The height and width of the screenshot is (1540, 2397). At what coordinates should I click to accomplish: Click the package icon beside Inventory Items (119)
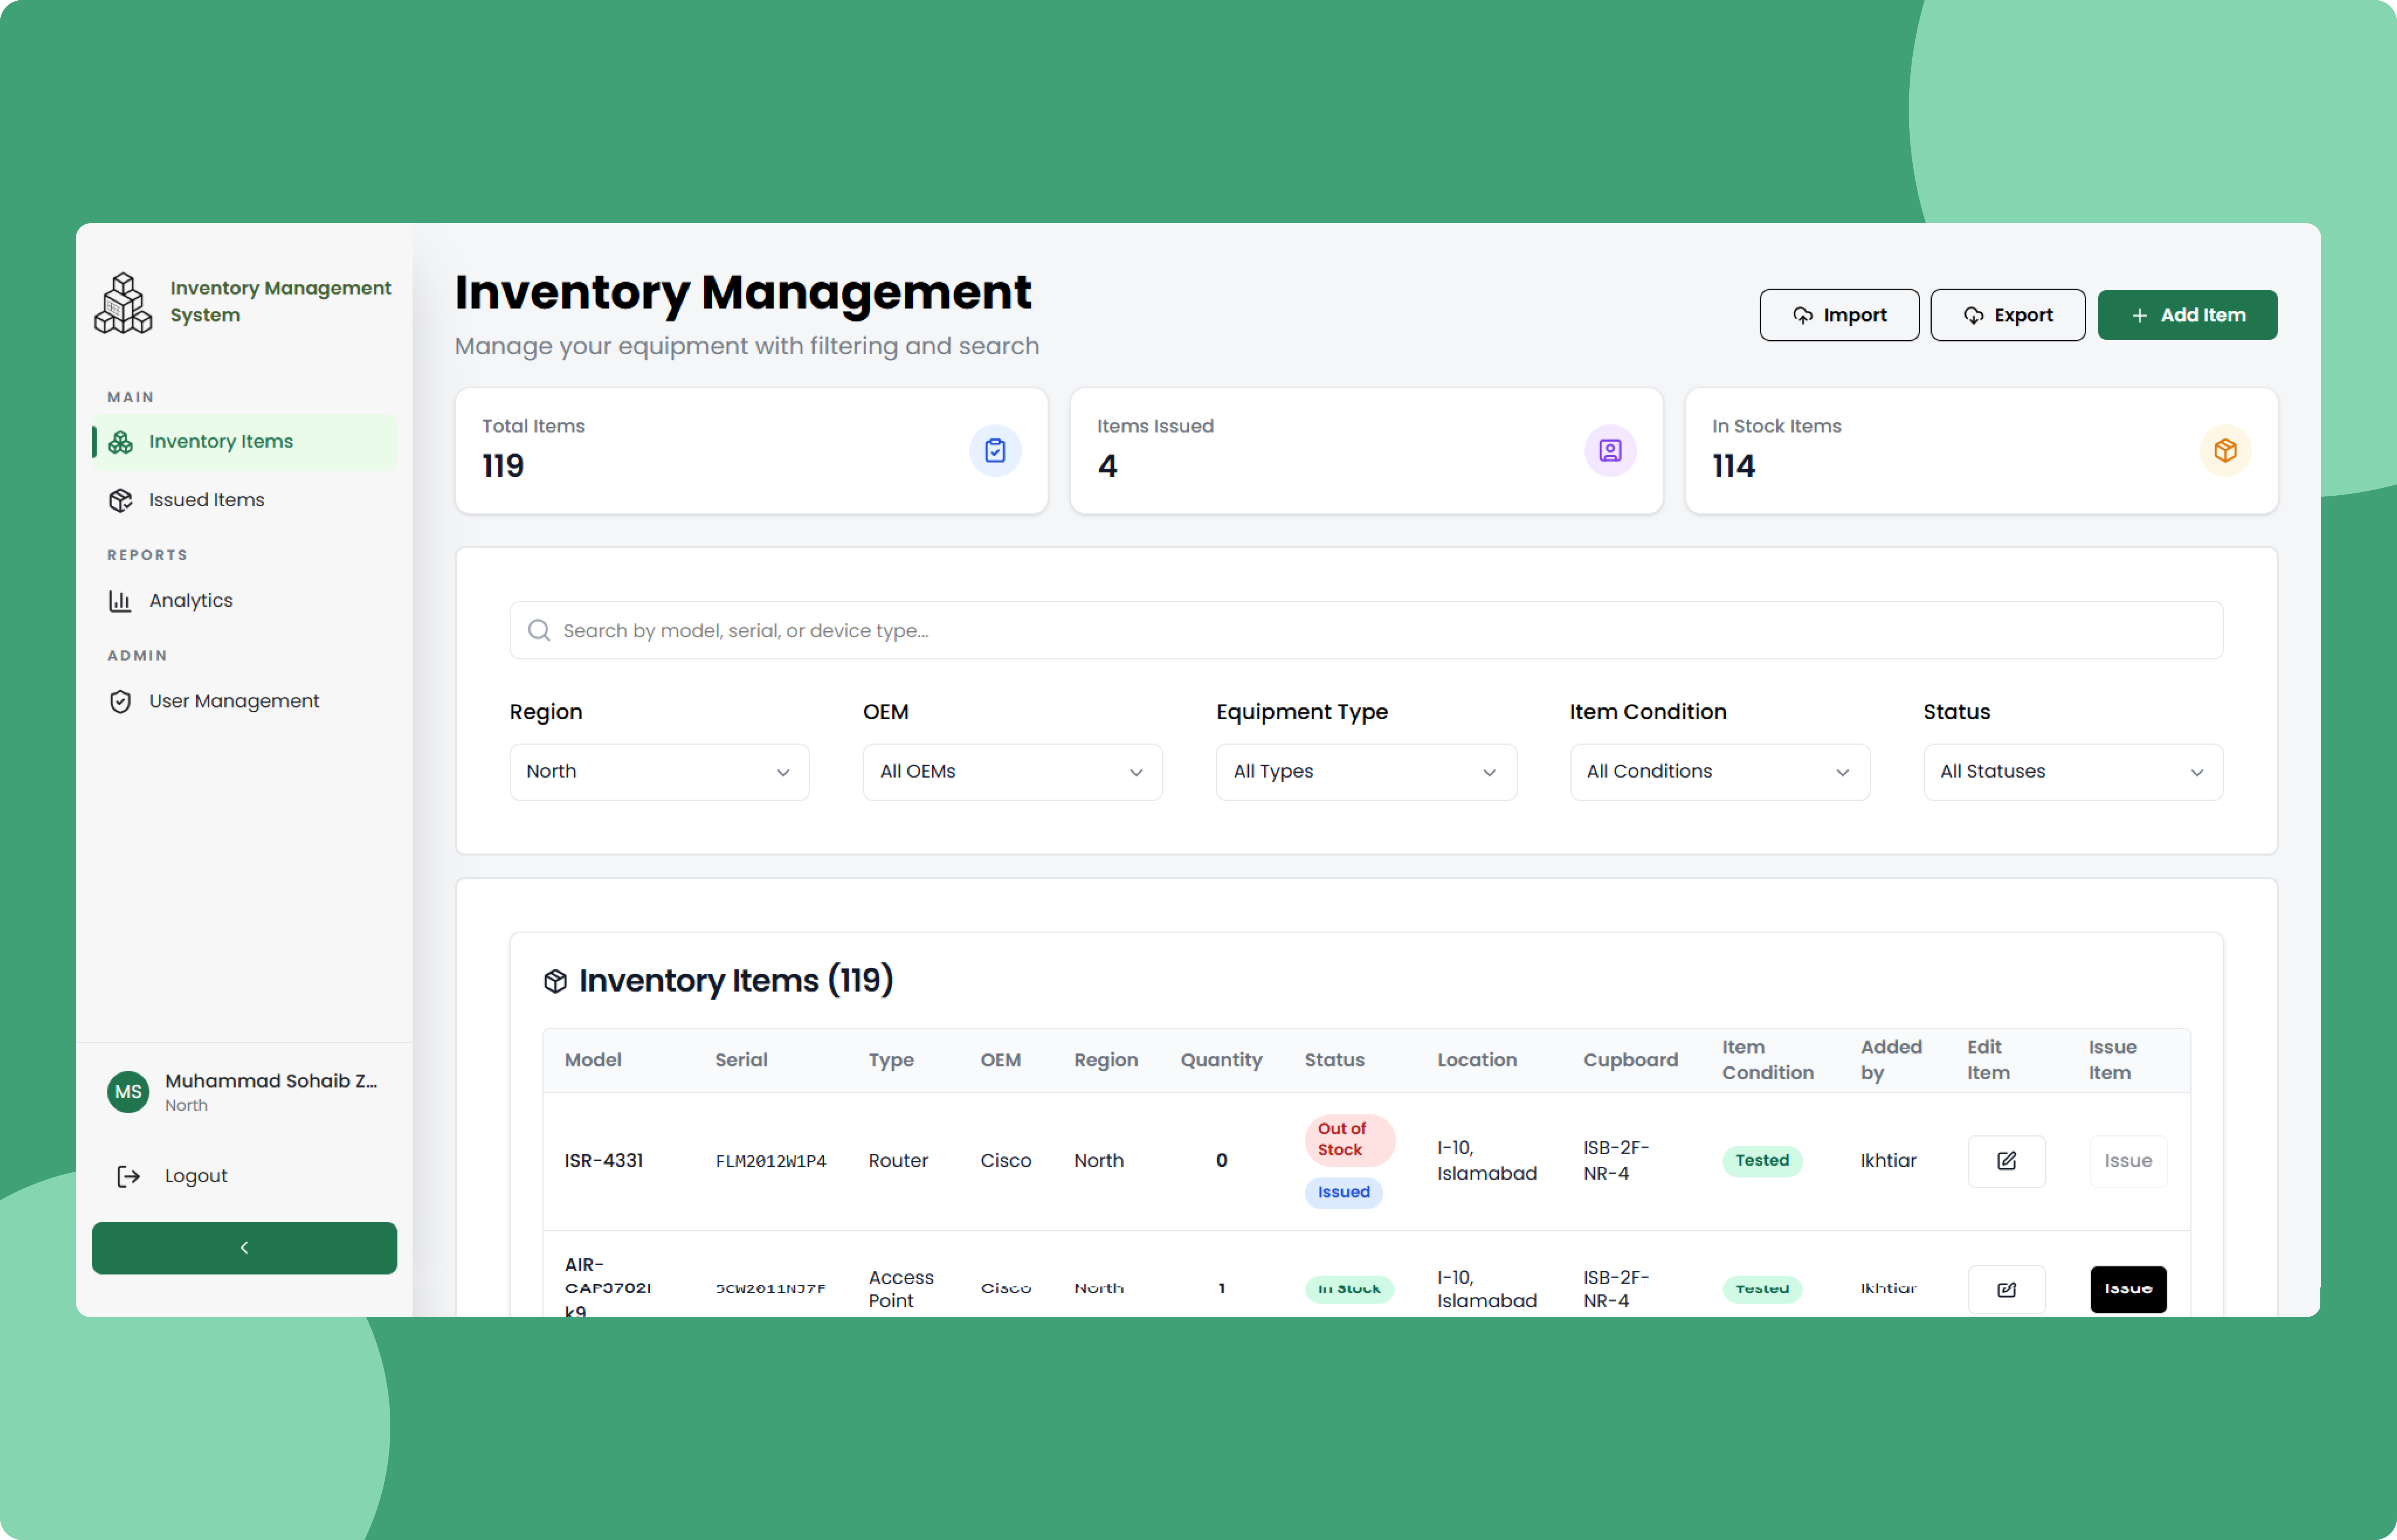(x=555, y=982)
